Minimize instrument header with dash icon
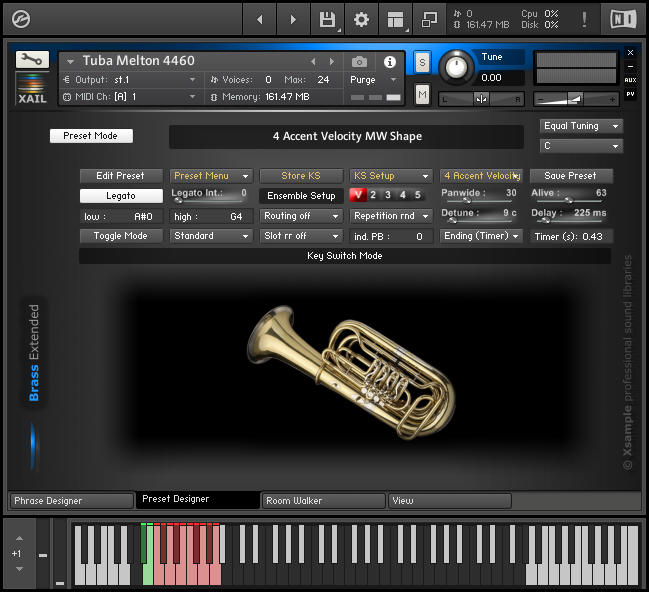Screen dimensions: 649x592 pos(630,66)
